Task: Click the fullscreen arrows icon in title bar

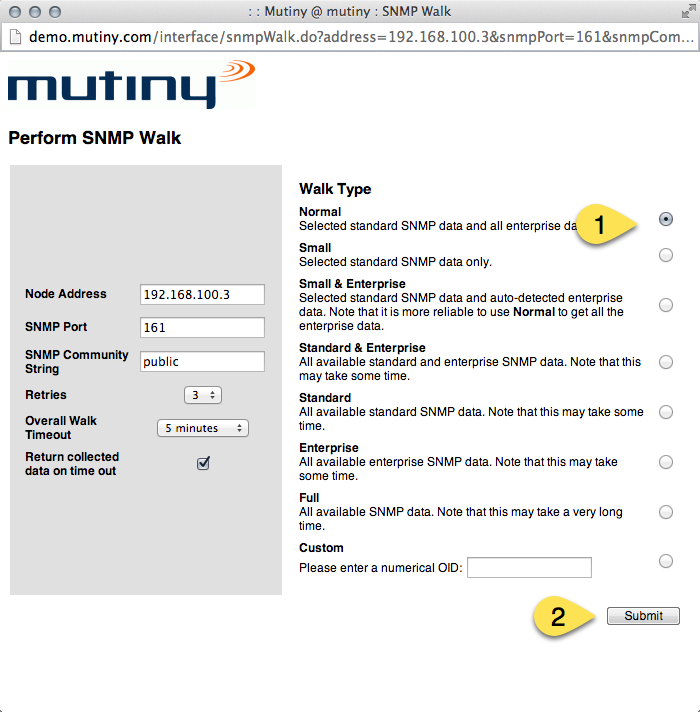Action: [x=688, y=11]
